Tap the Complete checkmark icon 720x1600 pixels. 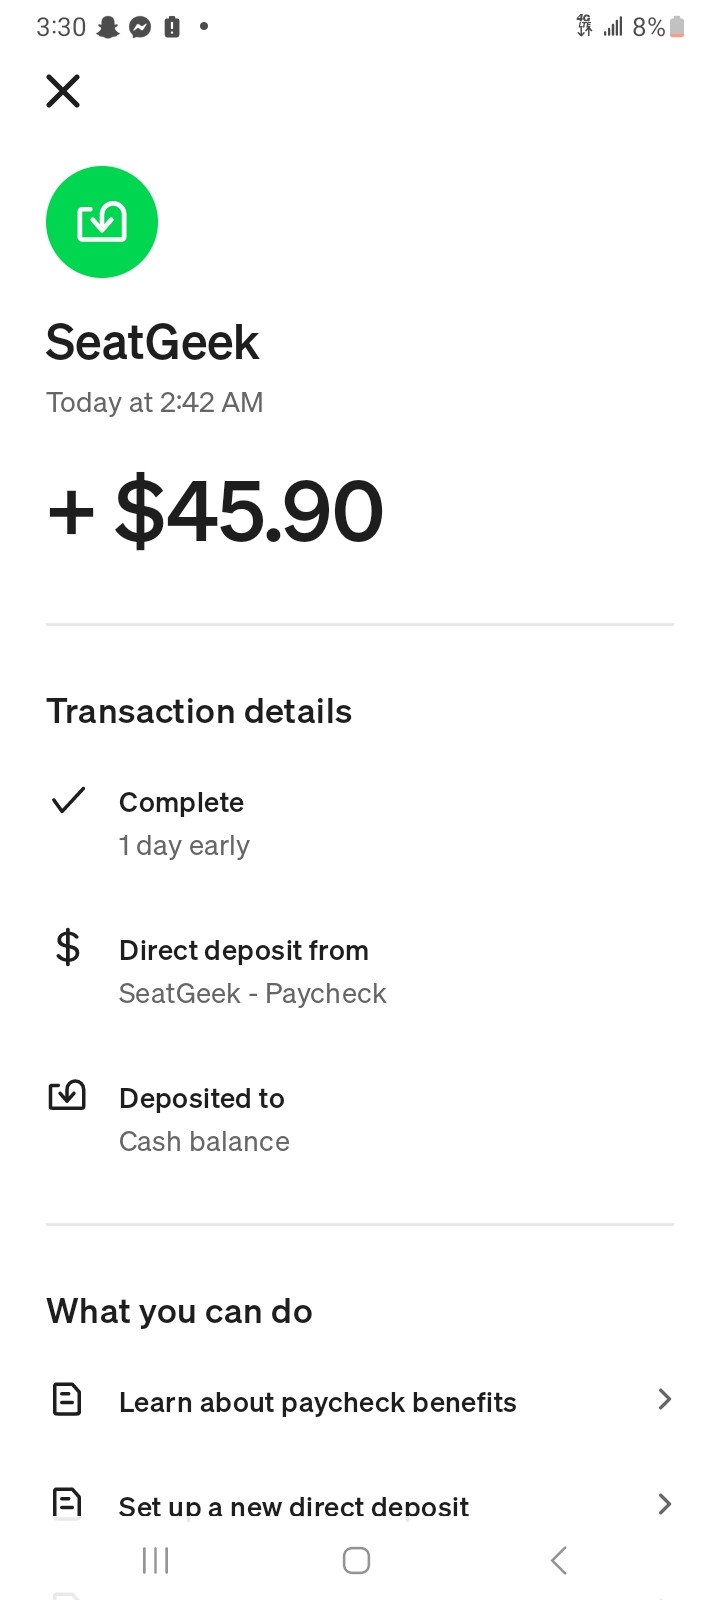68,801
